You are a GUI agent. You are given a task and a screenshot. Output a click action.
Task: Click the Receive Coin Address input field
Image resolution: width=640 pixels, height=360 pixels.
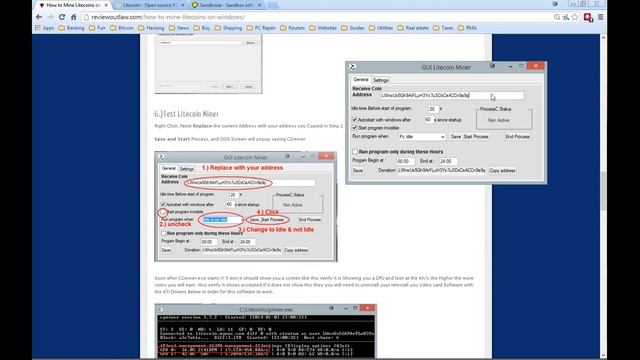(x=452, y=96)
